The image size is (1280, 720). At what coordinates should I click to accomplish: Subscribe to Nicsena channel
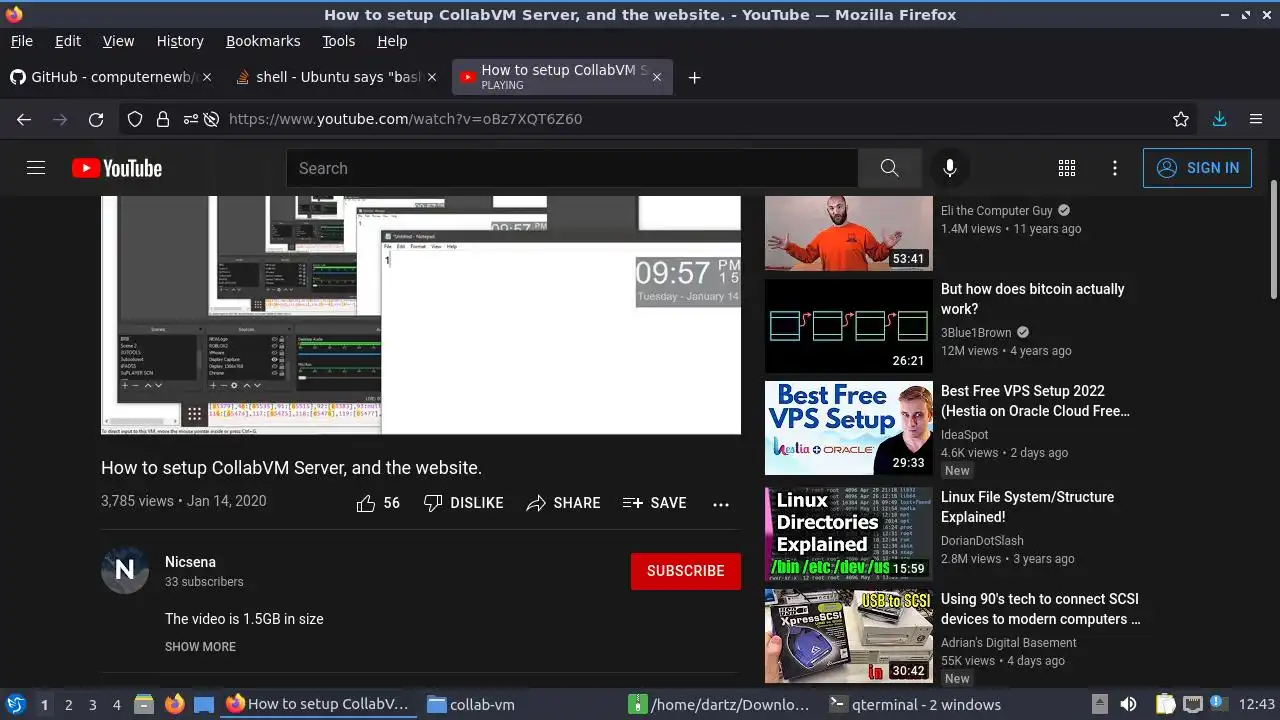pyautogui.click(x=685, y=571)
